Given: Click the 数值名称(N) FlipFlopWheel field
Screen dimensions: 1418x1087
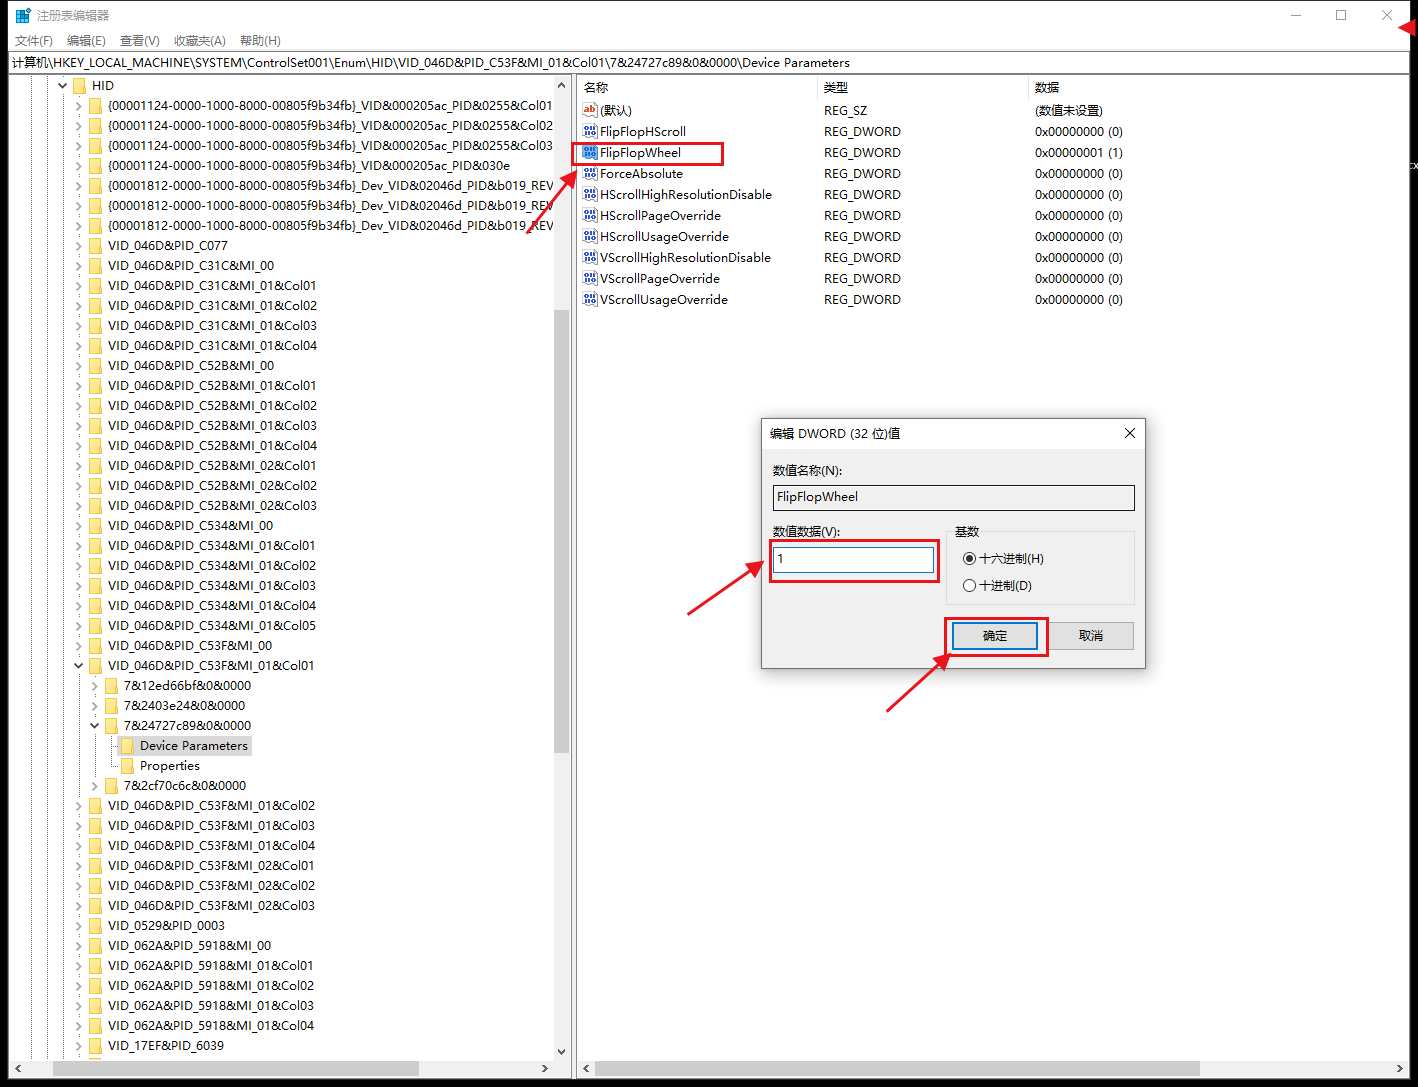Looking at the screenshot, I should pos(954,497).
